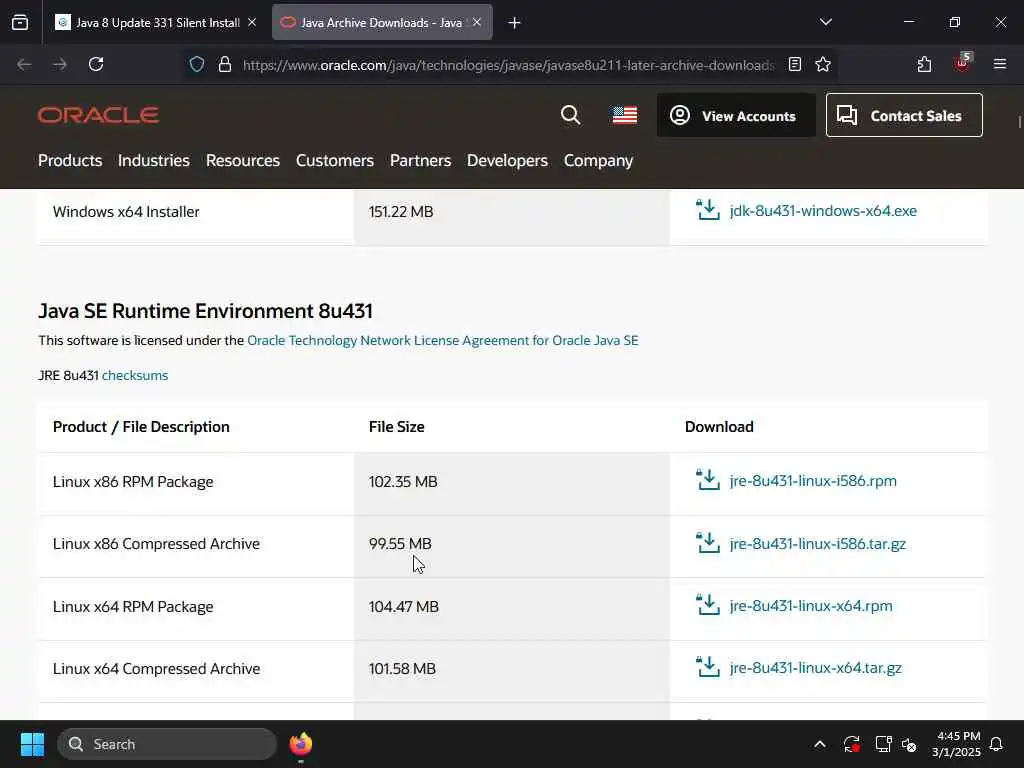Open the Firefox hamburger application menu
The width and height of the screenshot is (1024, 768).
[1000, 64]
